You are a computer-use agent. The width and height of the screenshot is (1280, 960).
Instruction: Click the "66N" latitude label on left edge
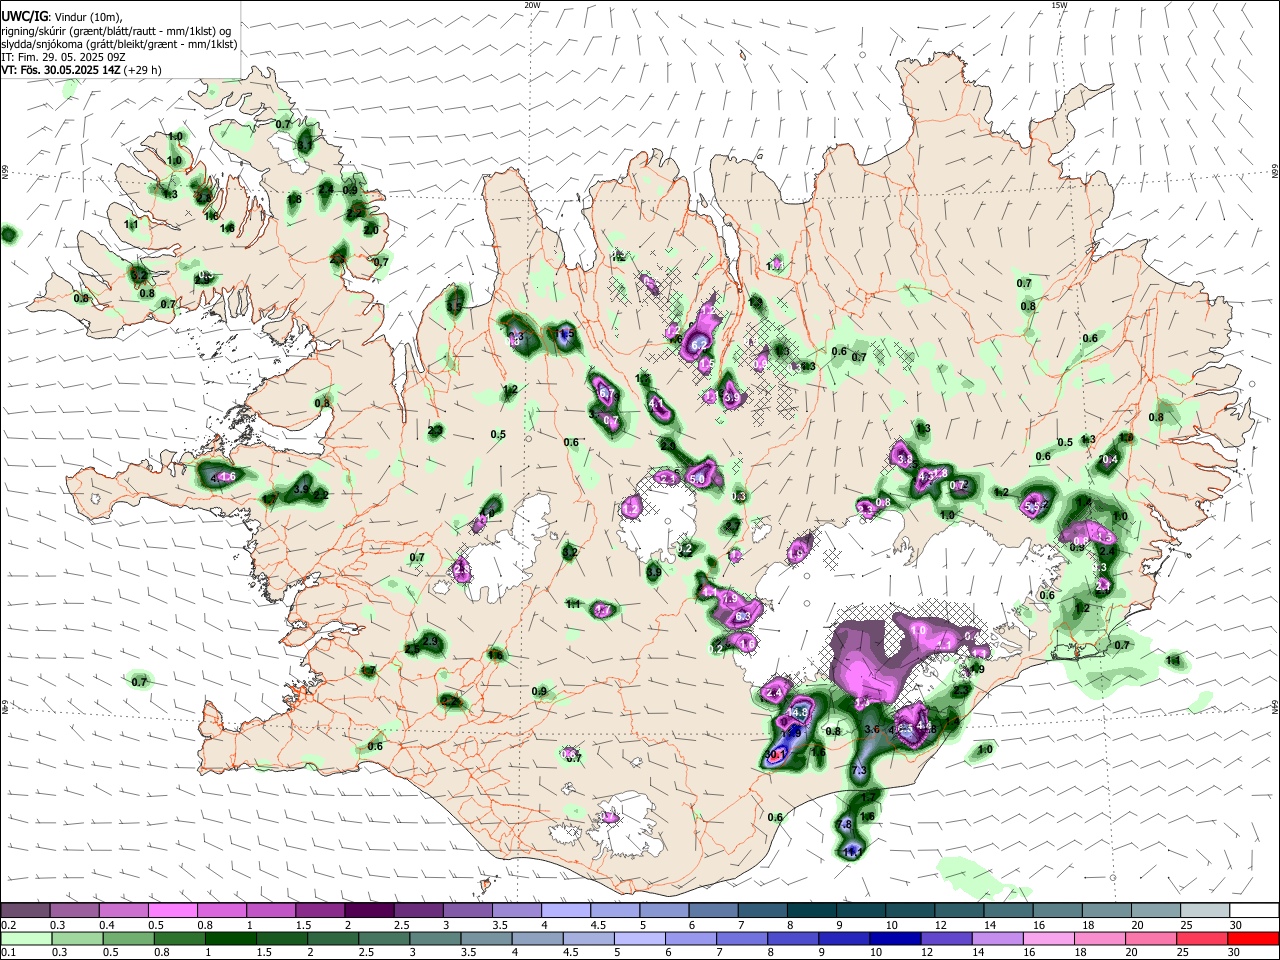[x=5, y=173]
